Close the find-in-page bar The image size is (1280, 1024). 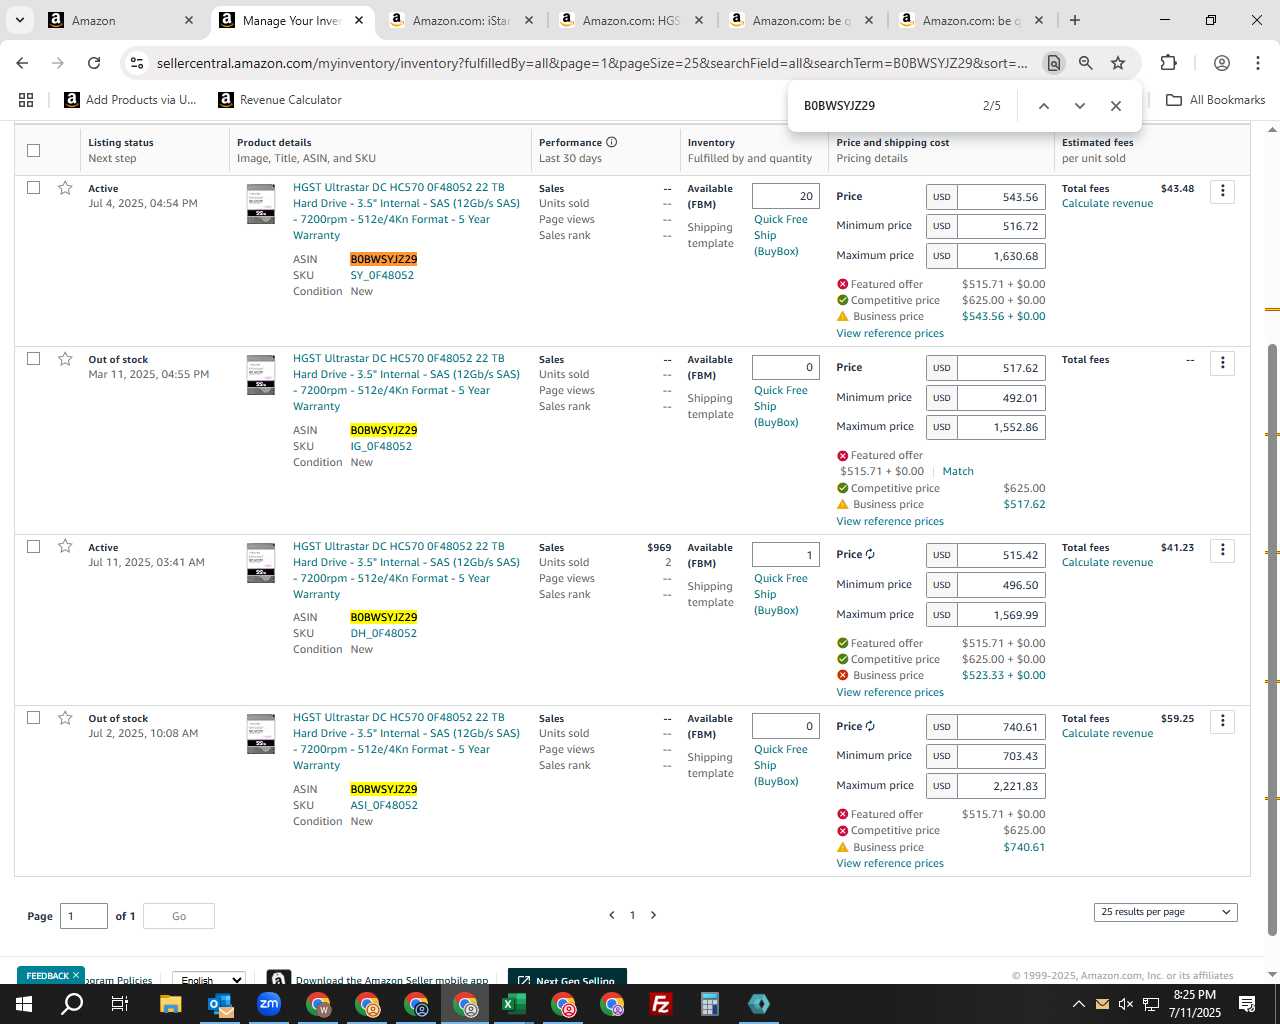tap(1115, 106)
